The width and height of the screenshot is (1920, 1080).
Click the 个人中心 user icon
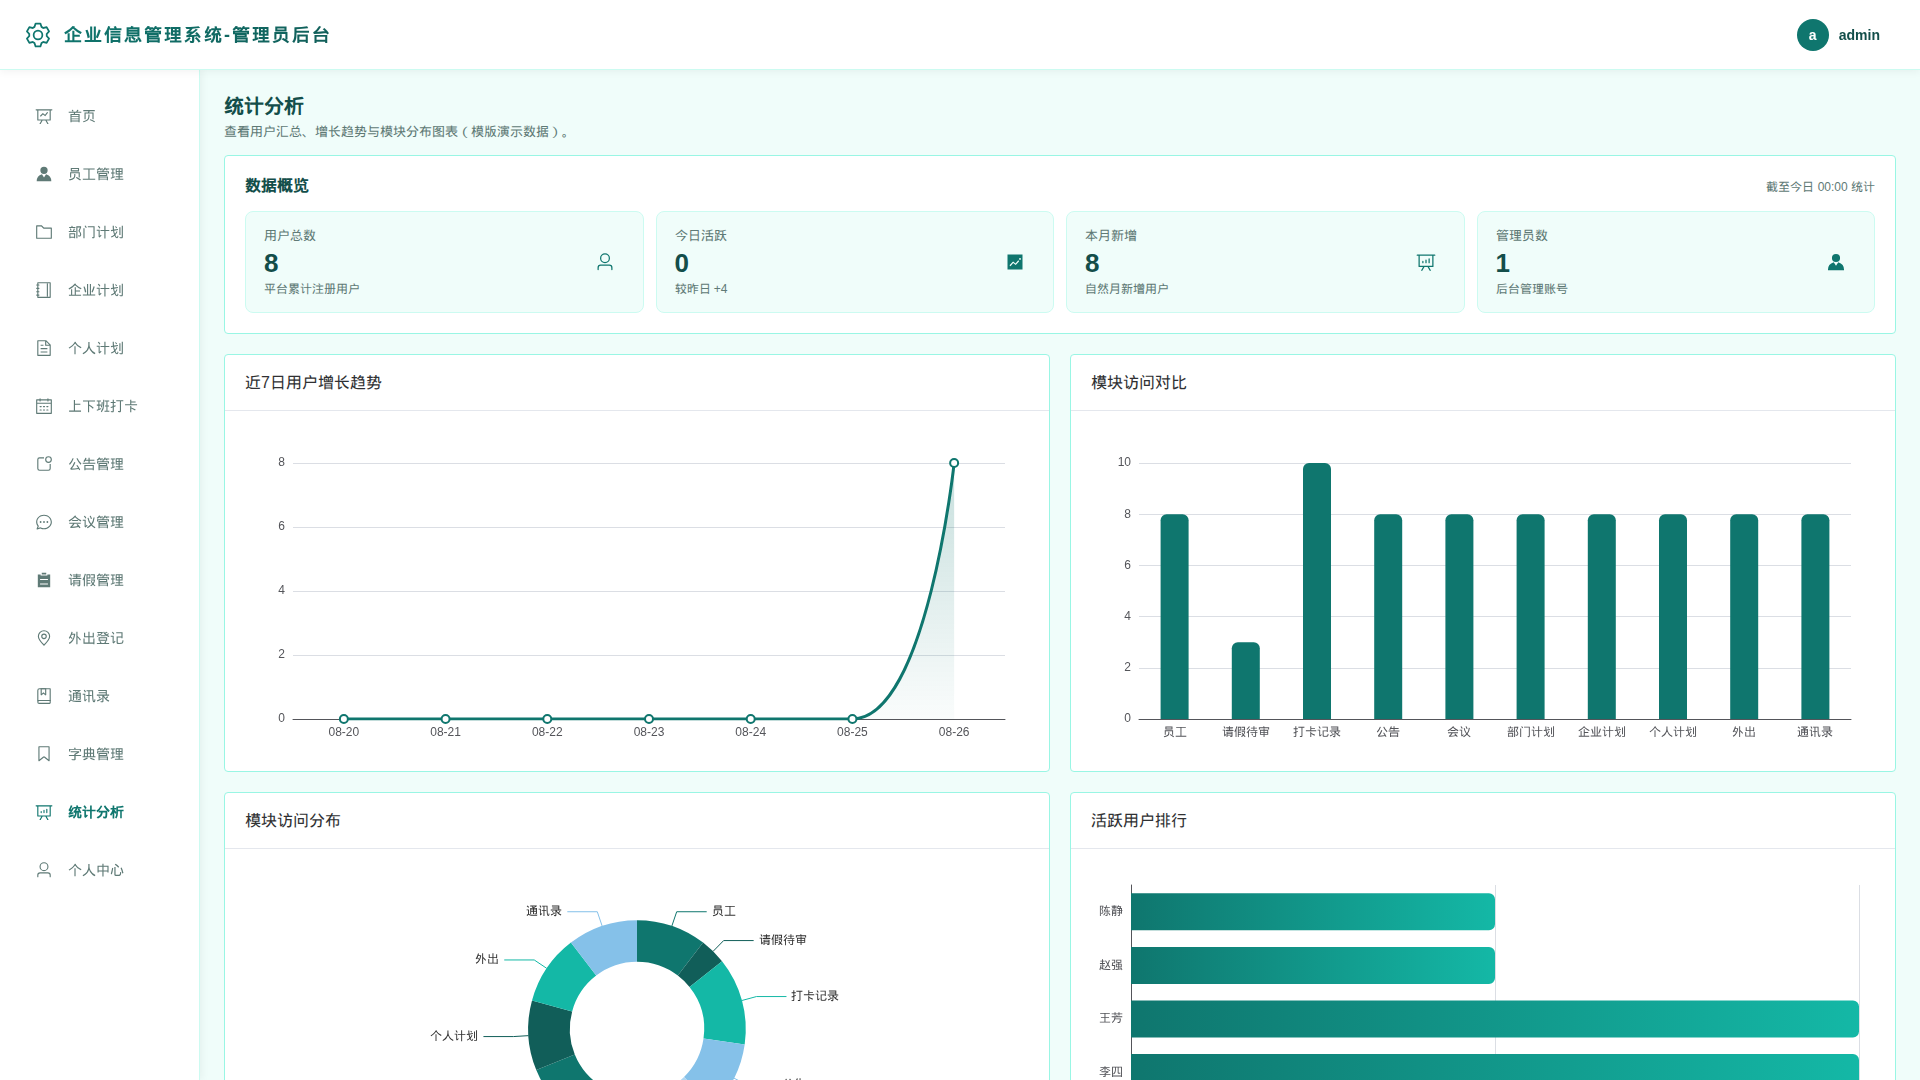tap(44, 870)
